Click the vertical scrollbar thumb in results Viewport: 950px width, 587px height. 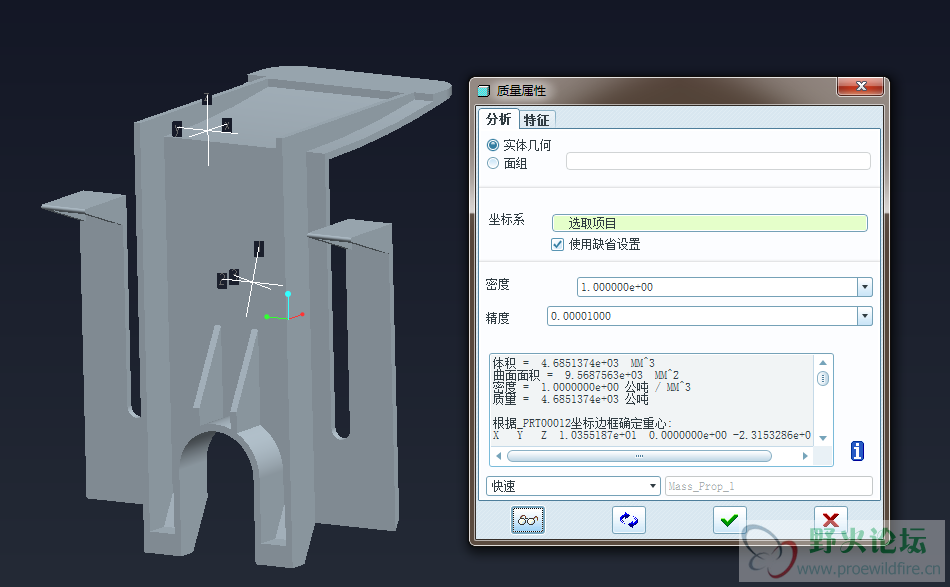(x=823, y=379)
